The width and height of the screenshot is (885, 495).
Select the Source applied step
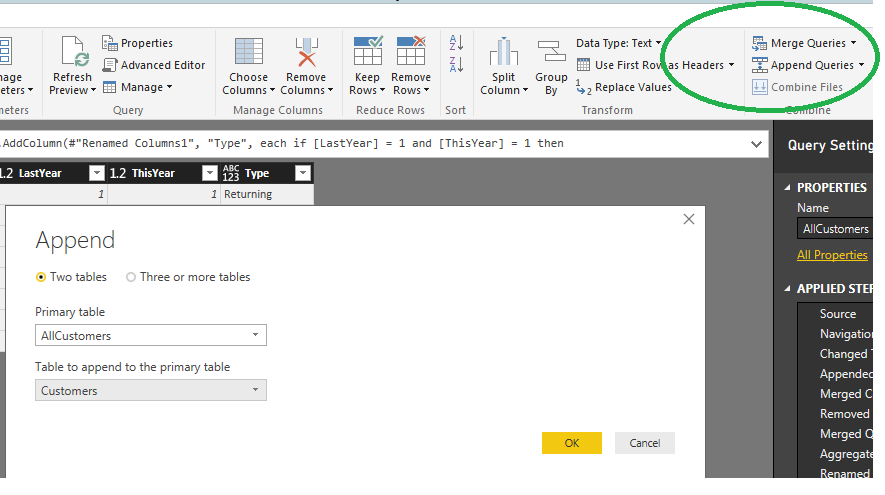[836, 314]
